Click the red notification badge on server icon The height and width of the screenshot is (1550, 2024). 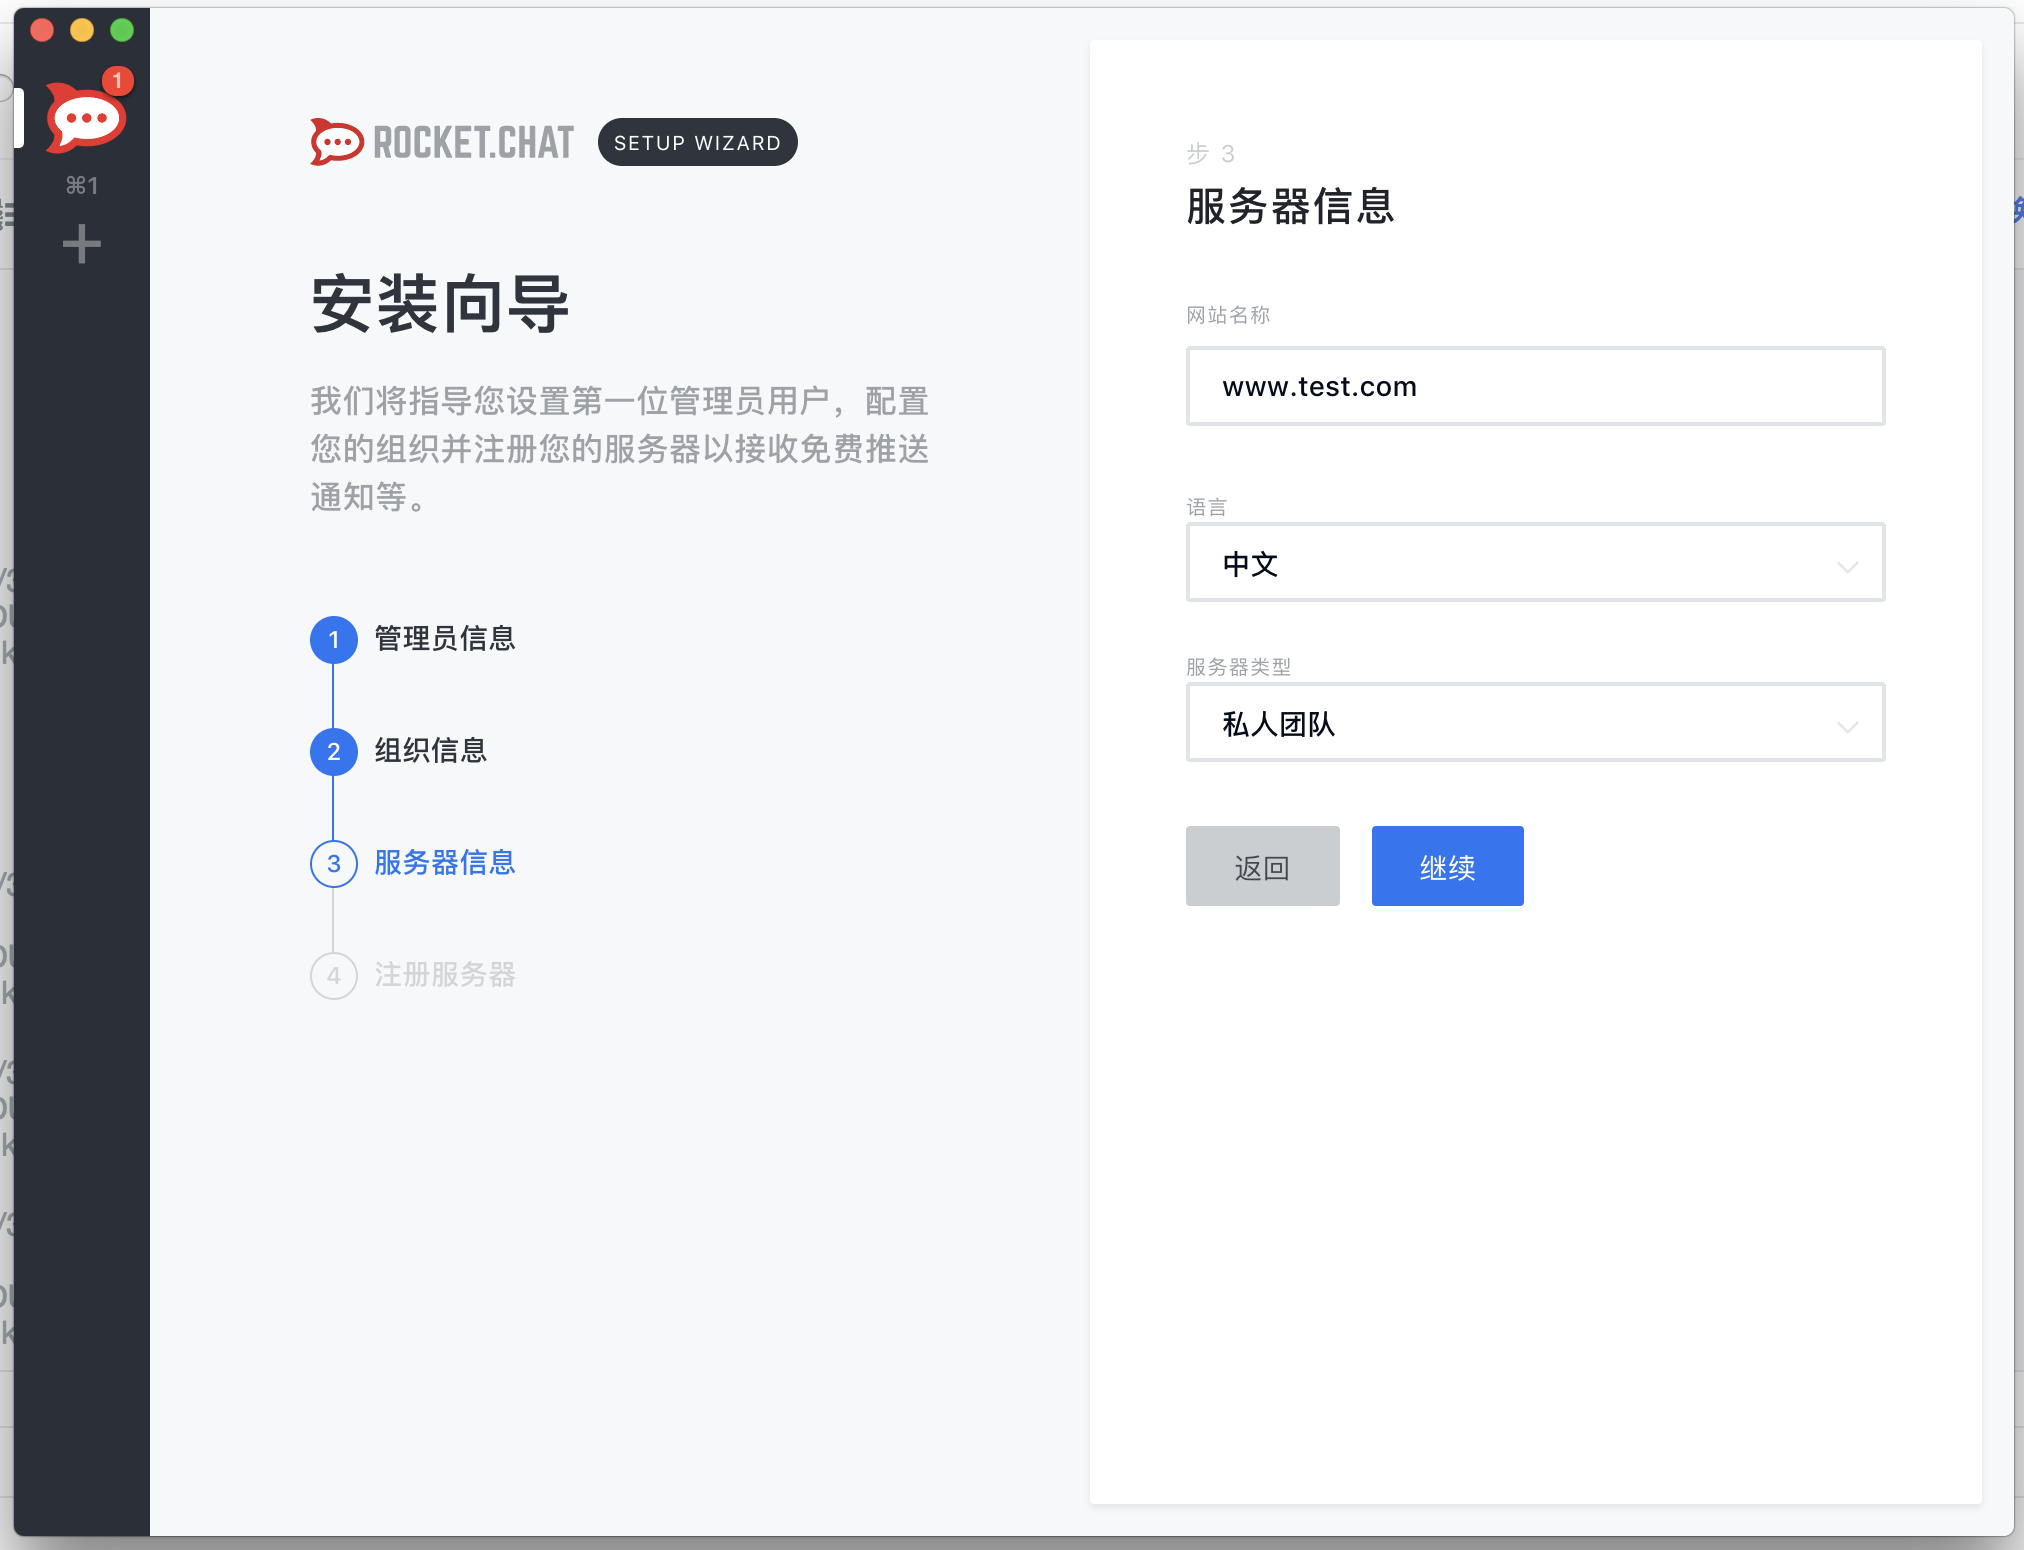tap(117, 80)
